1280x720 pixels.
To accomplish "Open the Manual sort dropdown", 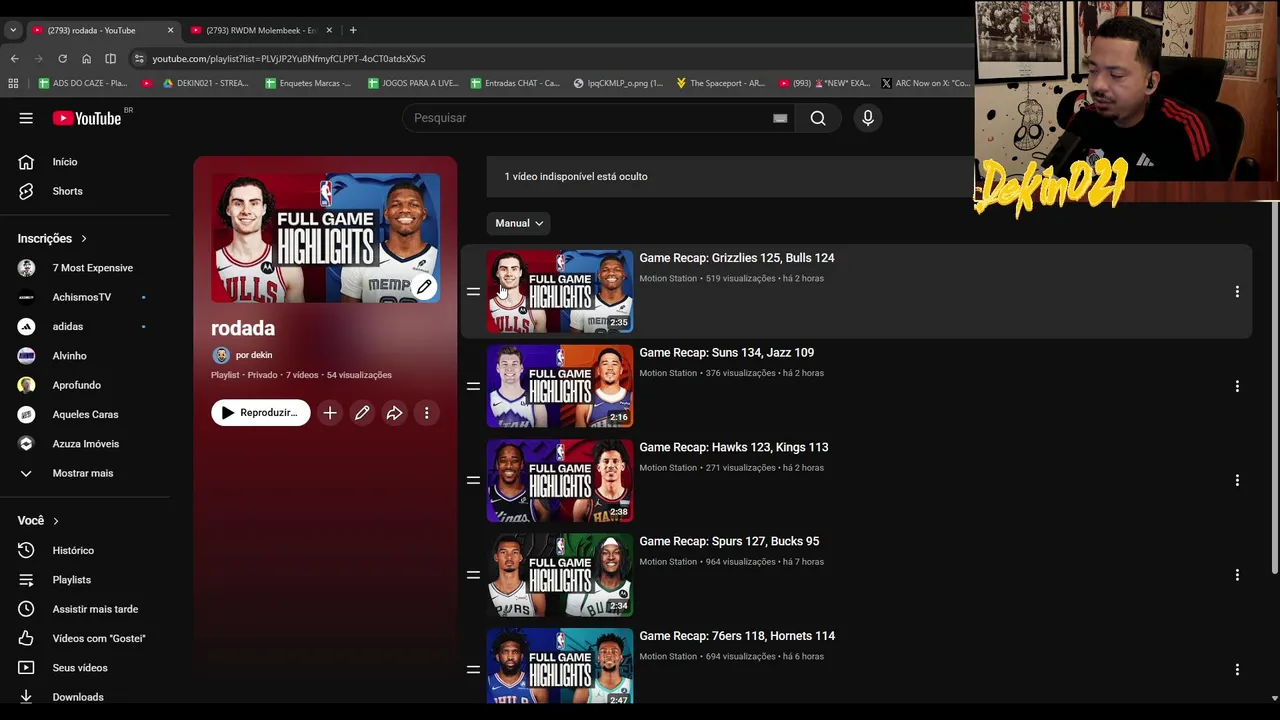I will [x=519, y=223].
